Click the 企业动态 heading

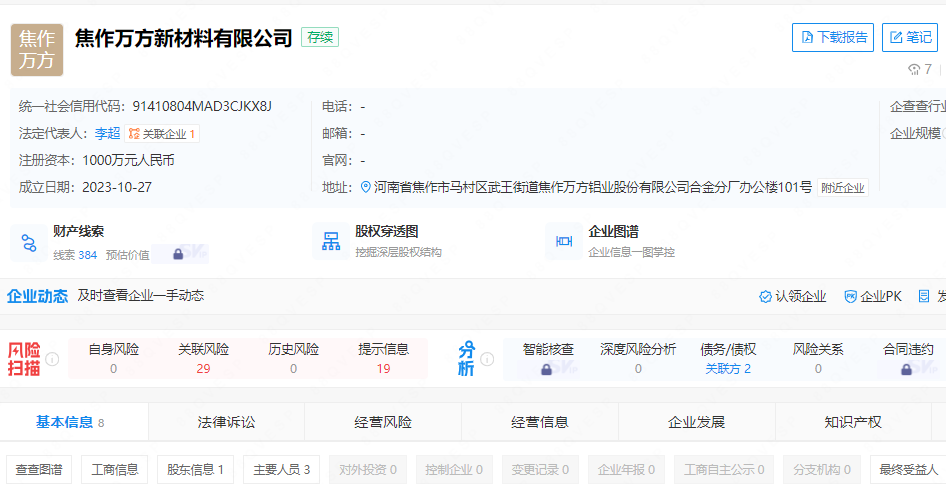(37, 296)
